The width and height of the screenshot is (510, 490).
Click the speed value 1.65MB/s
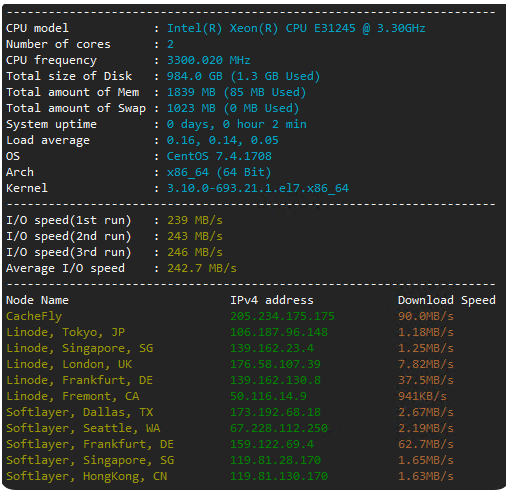click(426, 460)
